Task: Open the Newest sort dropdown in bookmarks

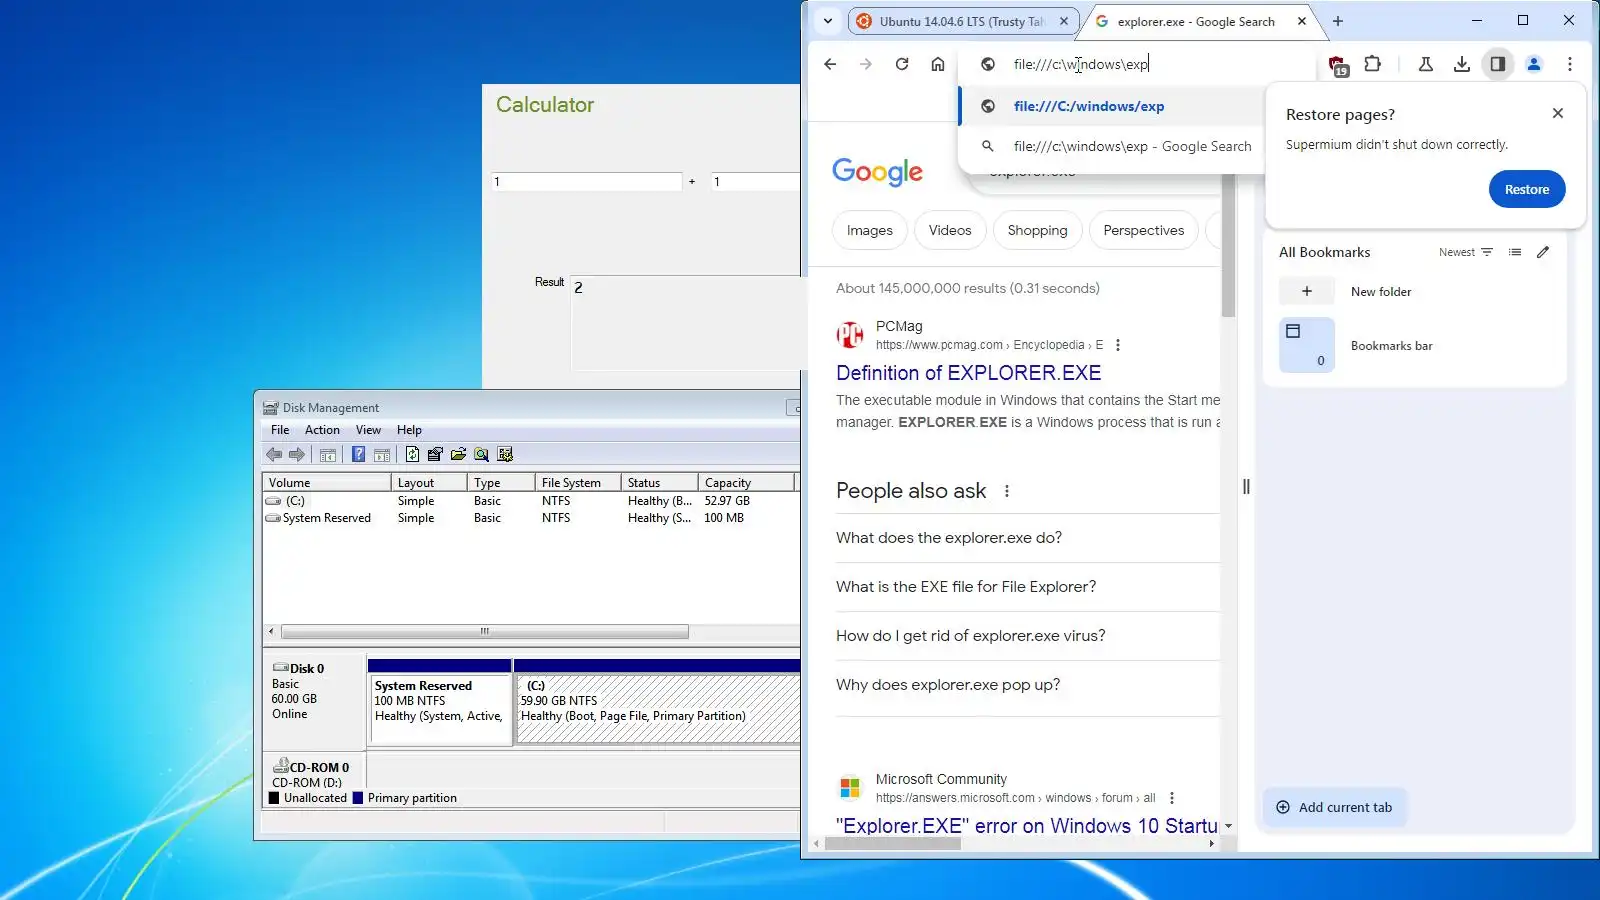Action: click(x=1466, y=252)
